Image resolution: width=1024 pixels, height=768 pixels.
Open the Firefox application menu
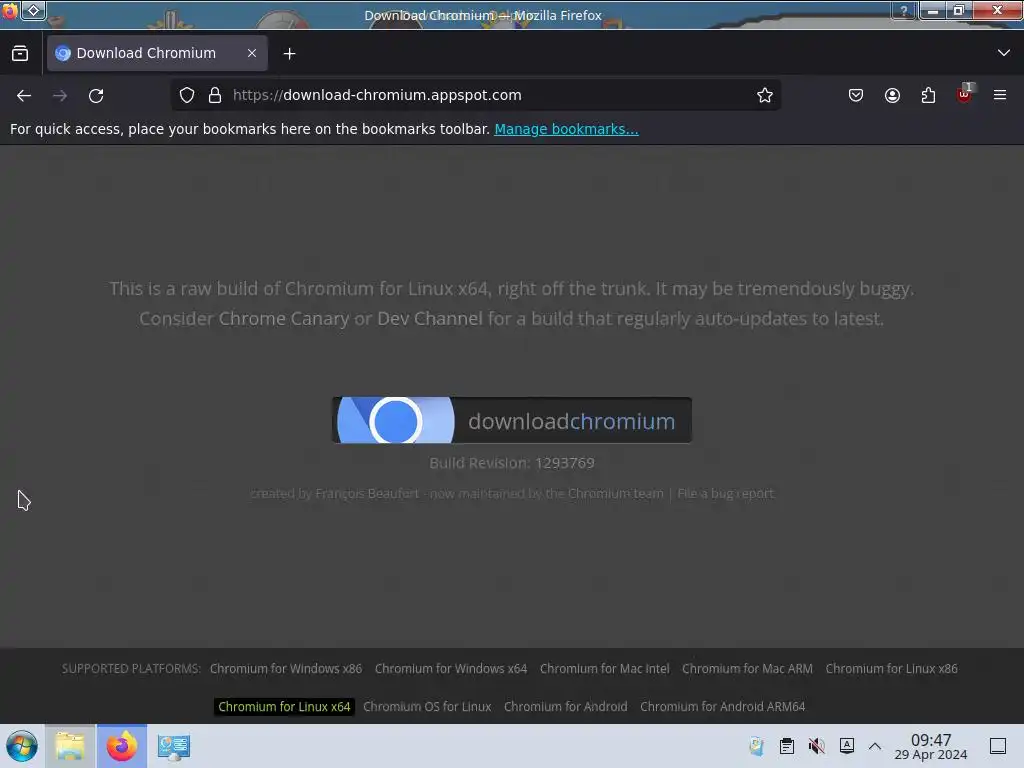click(1000, 95)
